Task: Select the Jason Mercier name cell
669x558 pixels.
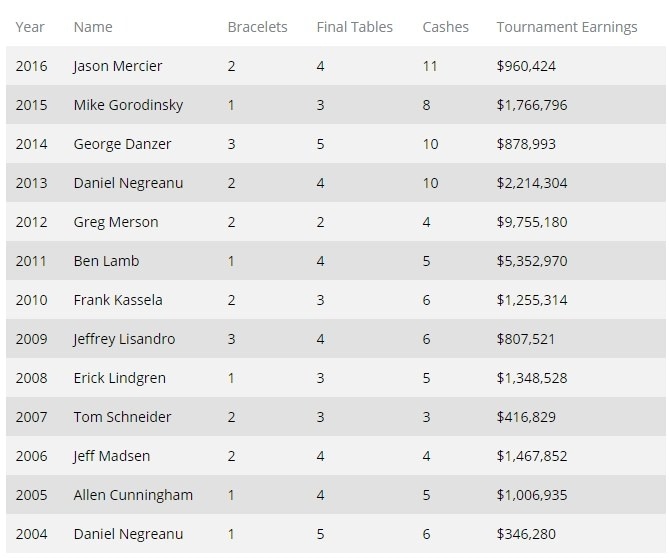Action: tap(118, 66)
